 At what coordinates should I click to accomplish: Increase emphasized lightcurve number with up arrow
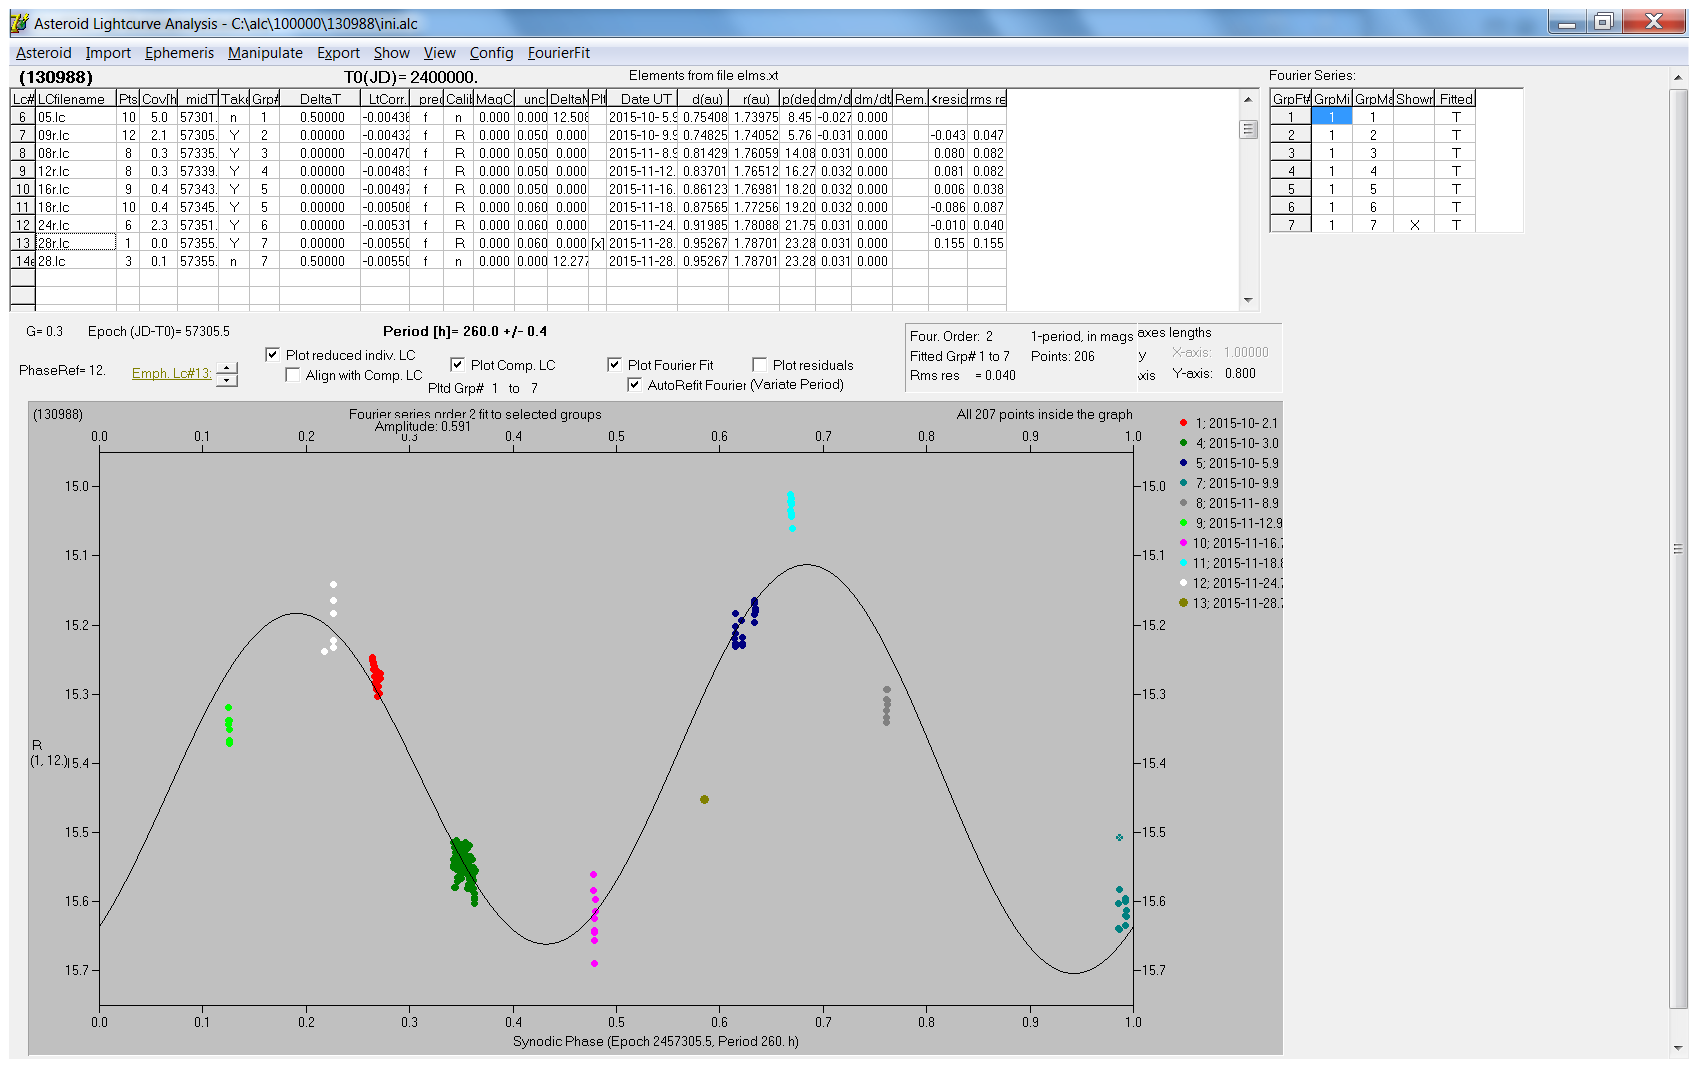pos(228,368)
